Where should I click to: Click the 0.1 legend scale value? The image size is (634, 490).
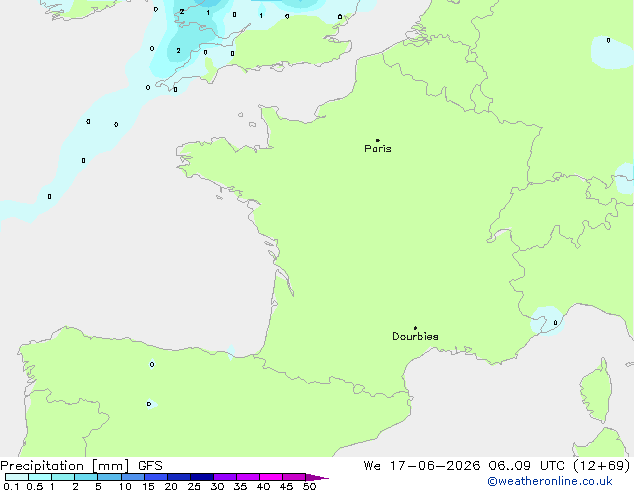tap(11, 486)
